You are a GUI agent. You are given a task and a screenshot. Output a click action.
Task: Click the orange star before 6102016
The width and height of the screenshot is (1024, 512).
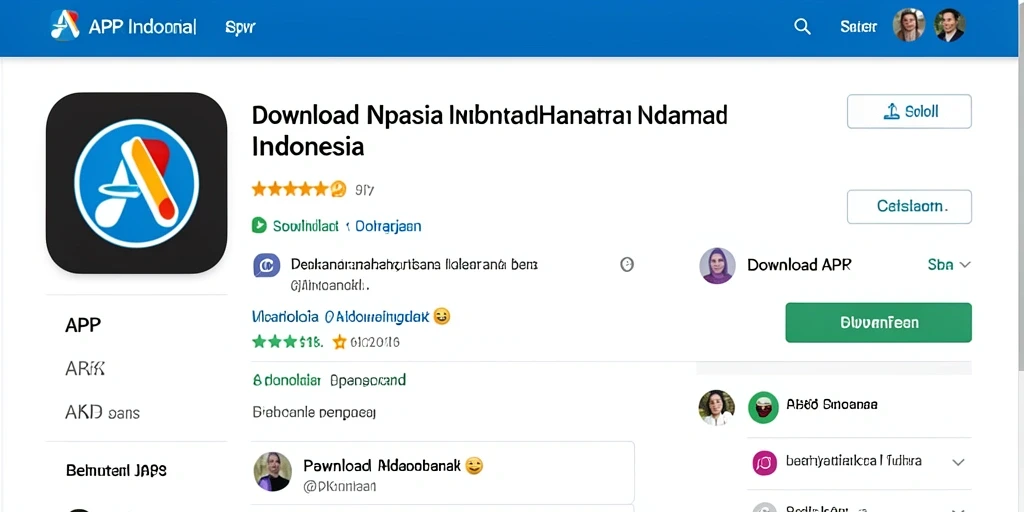339,342
